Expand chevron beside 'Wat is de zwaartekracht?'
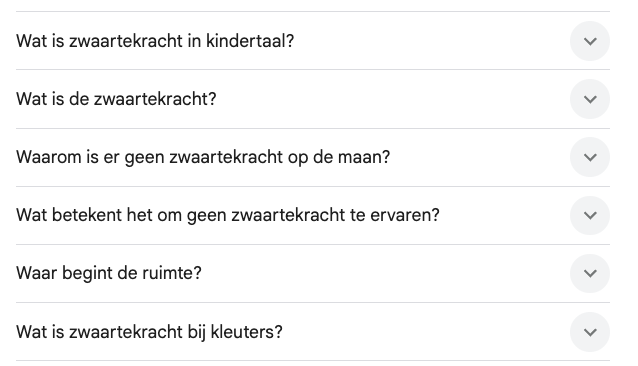Viewport: 638px width, 366px height. (590, 99)
